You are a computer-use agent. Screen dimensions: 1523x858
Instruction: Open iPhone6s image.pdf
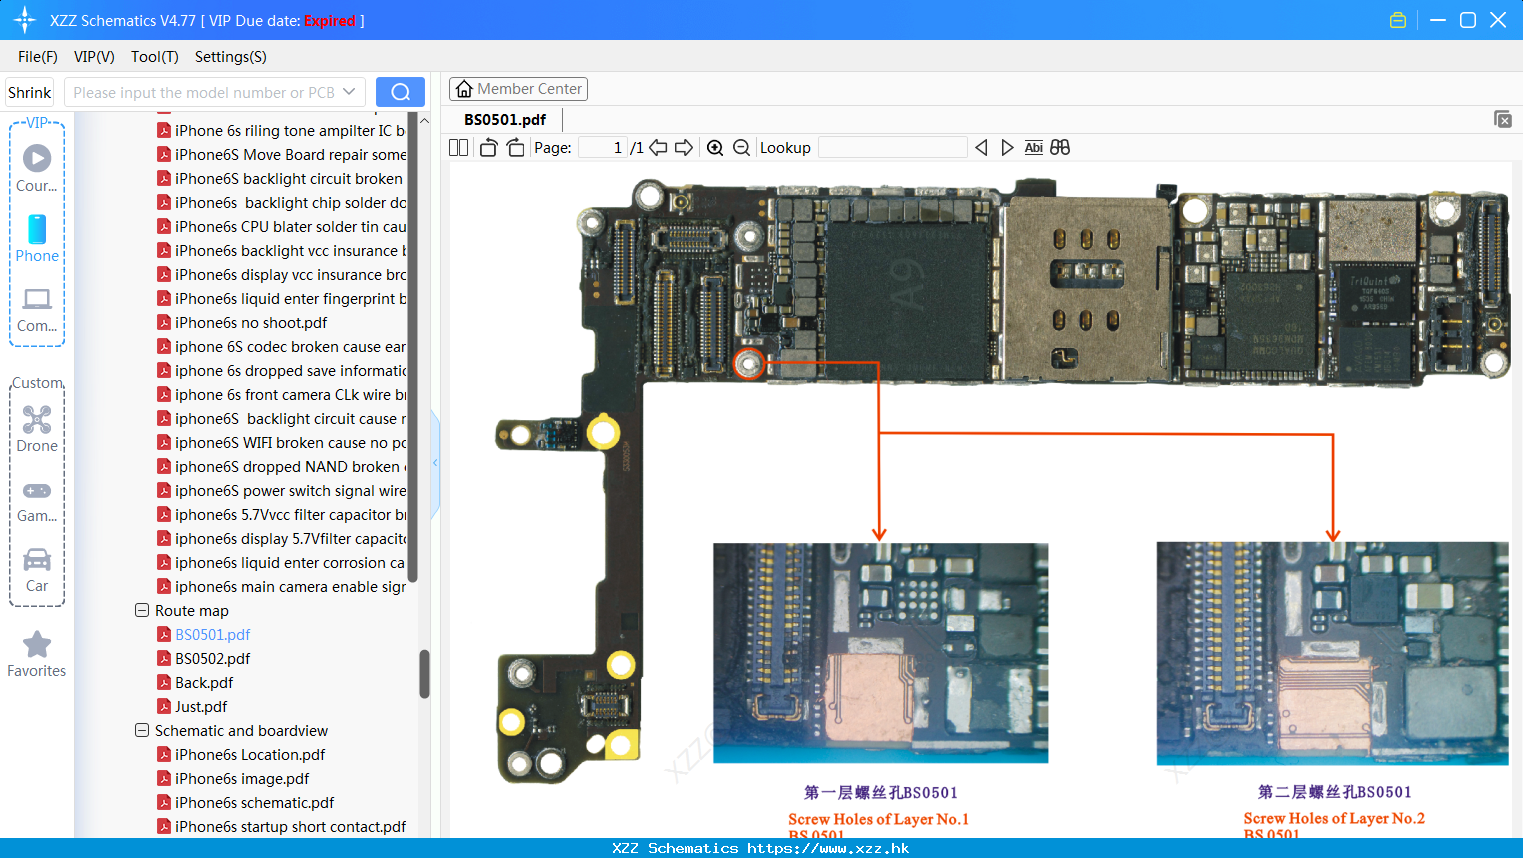[242, 778]
